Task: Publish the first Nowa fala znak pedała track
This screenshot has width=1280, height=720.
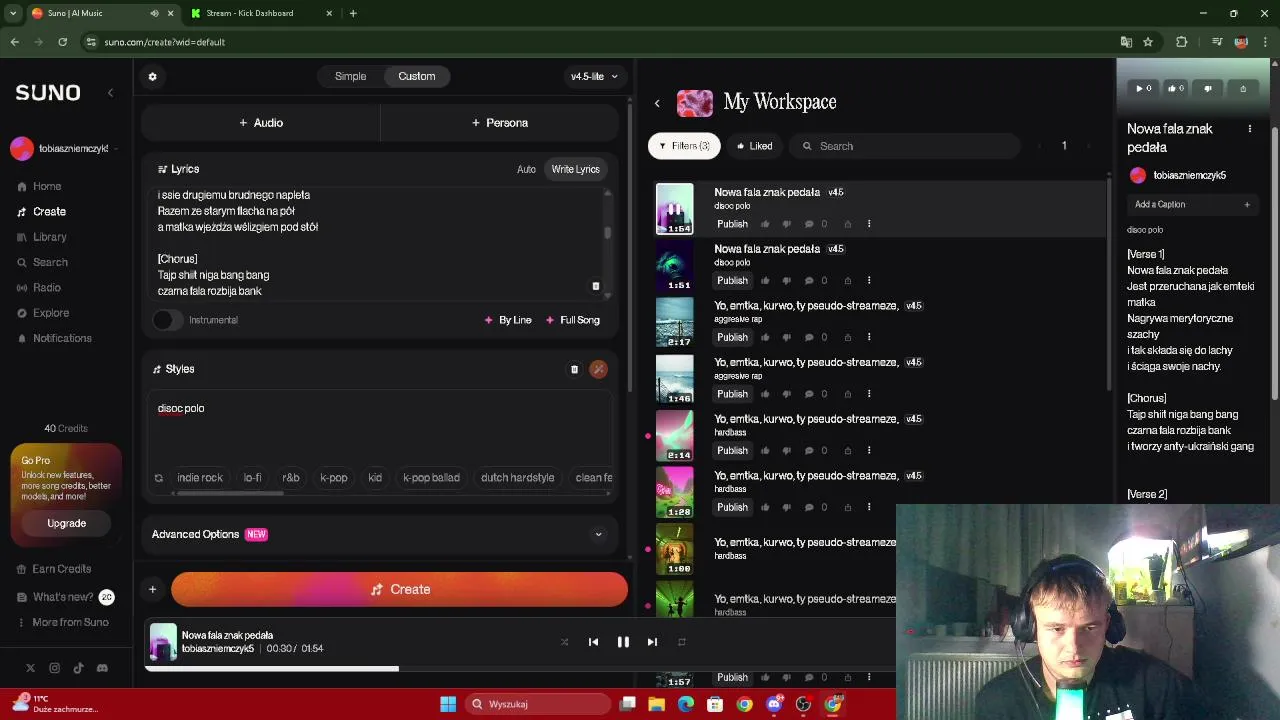Action: [732, 224]
